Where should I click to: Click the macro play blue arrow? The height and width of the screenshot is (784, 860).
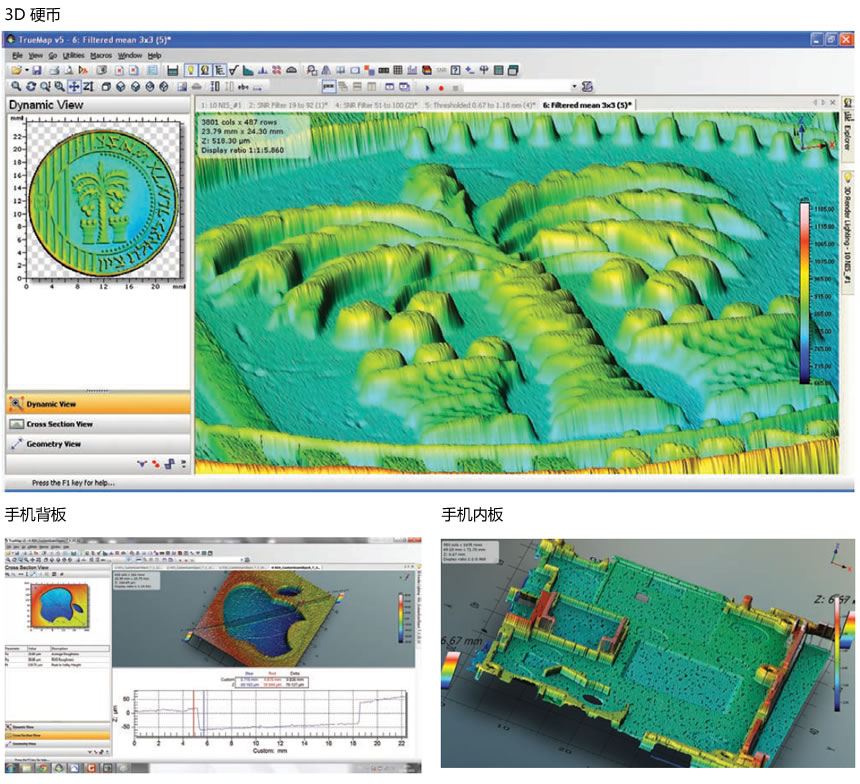pyautogui.click(x=427, y=87)
